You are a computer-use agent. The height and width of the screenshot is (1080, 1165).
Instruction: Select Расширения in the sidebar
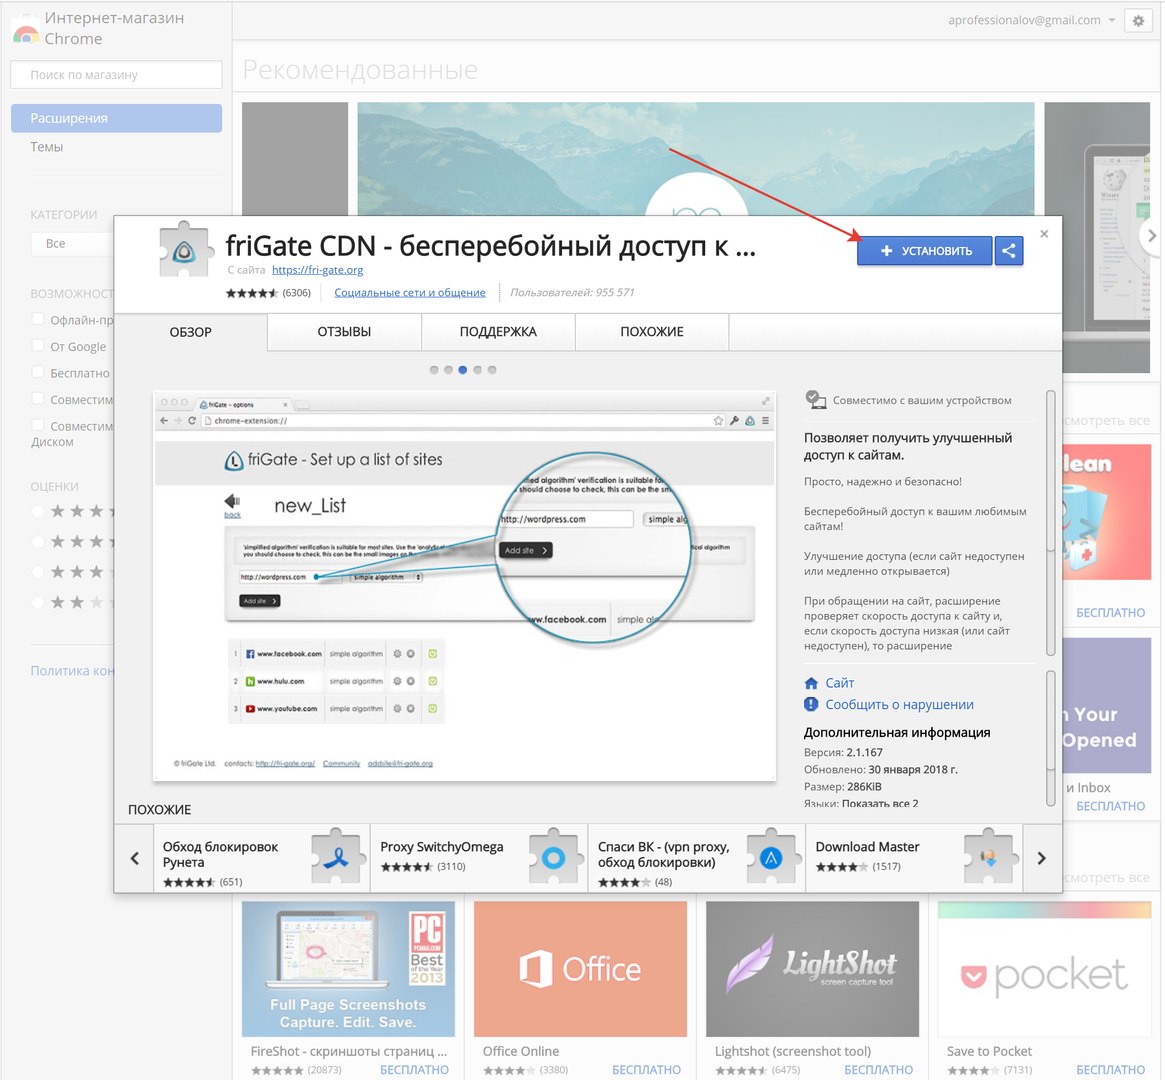point(117,118)
